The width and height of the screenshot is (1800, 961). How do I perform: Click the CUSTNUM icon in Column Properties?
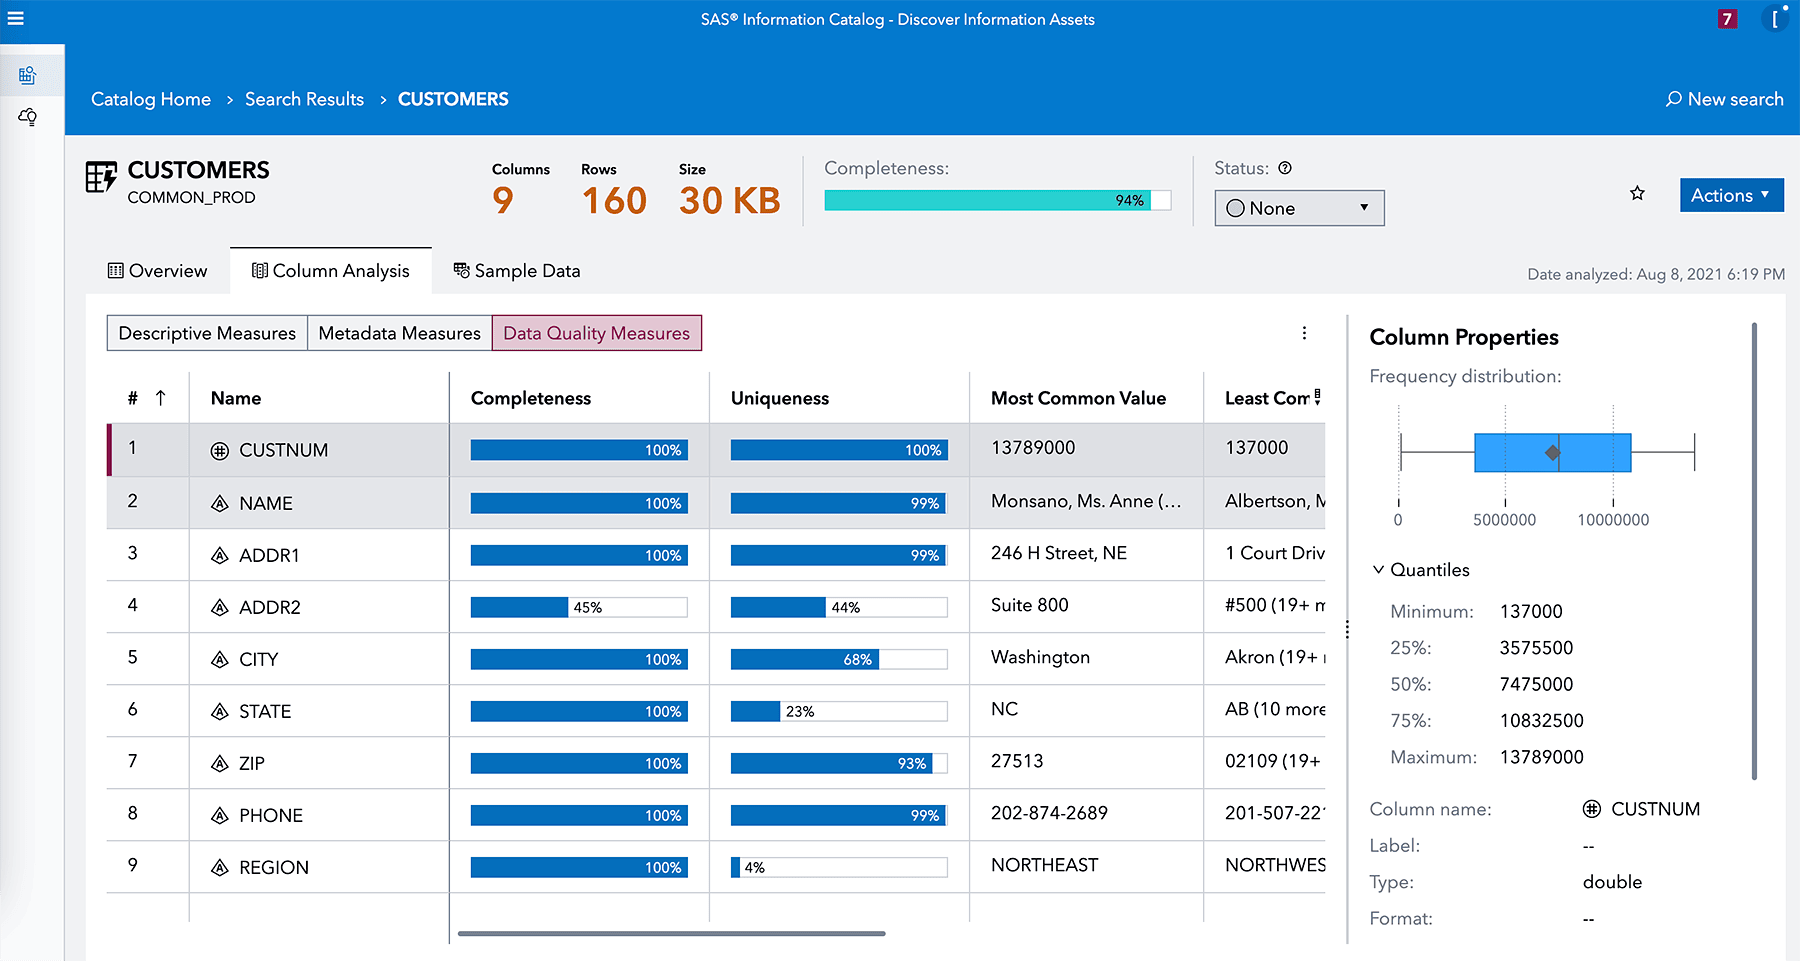coord(1592,809)
